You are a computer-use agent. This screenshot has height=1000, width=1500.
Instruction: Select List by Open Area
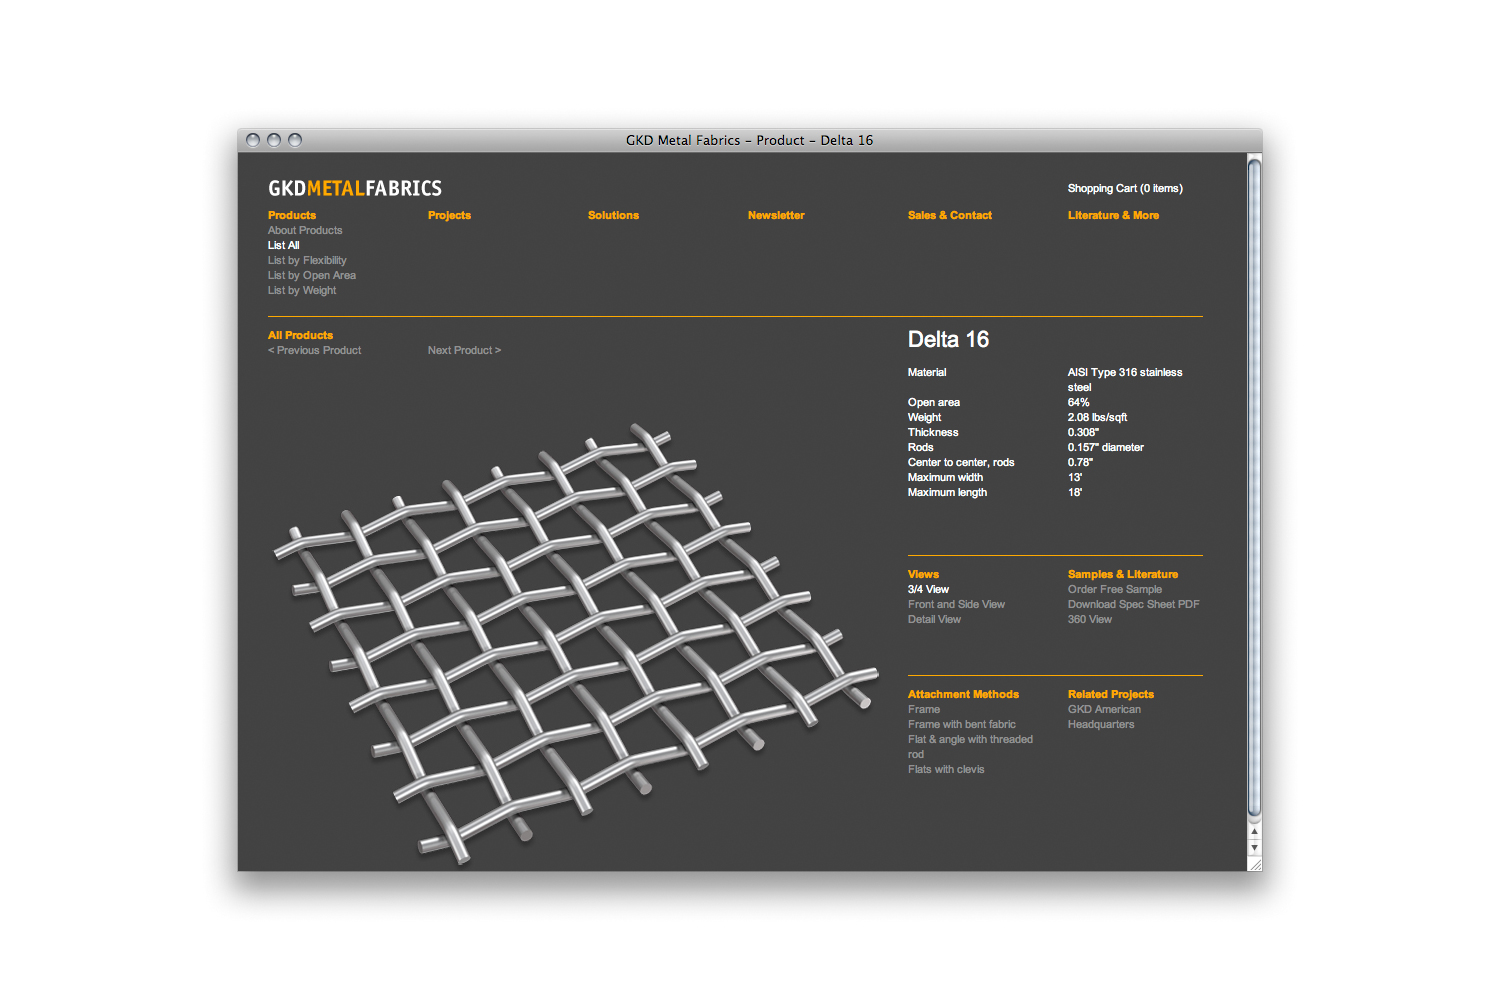(x=311, y=275)
